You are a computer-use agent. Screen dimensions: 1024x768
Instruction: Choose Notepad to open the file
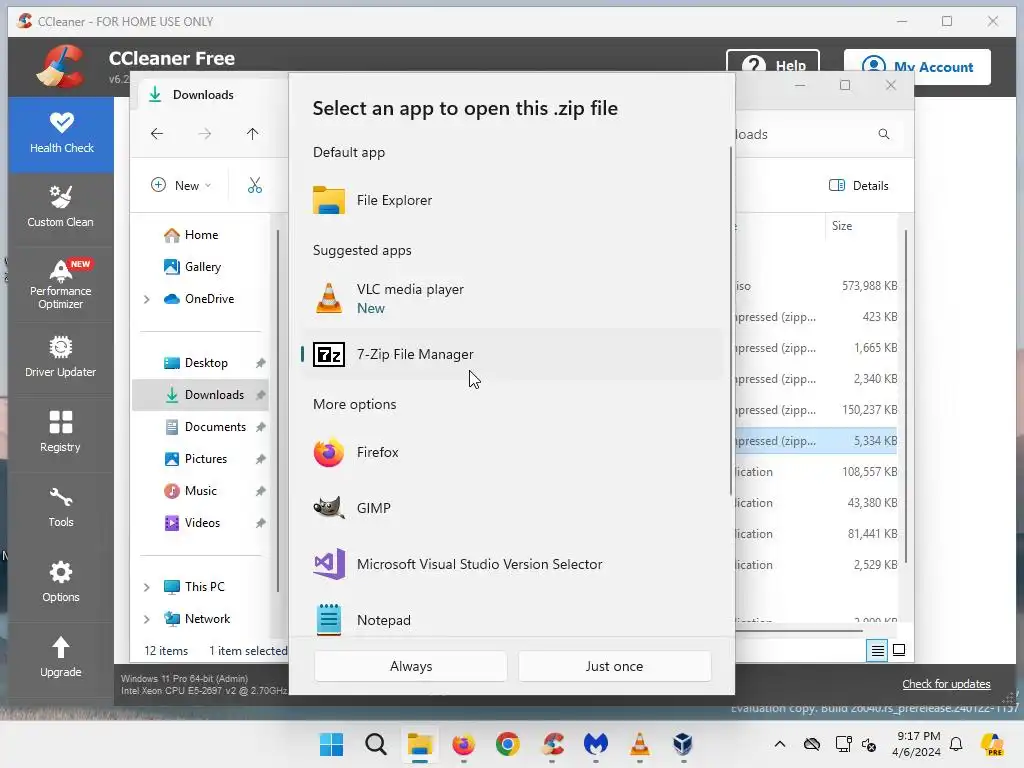[x=513, y=620]
